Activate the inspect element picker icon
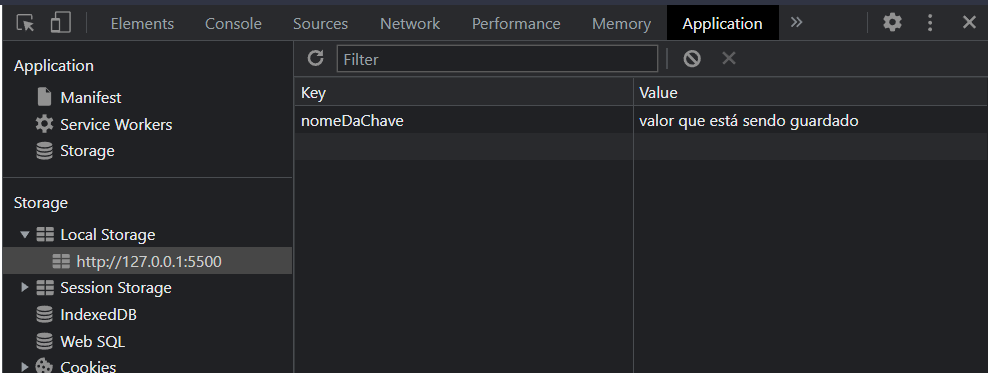The width and height of the screenshot is (988, 373). (25, 23)
